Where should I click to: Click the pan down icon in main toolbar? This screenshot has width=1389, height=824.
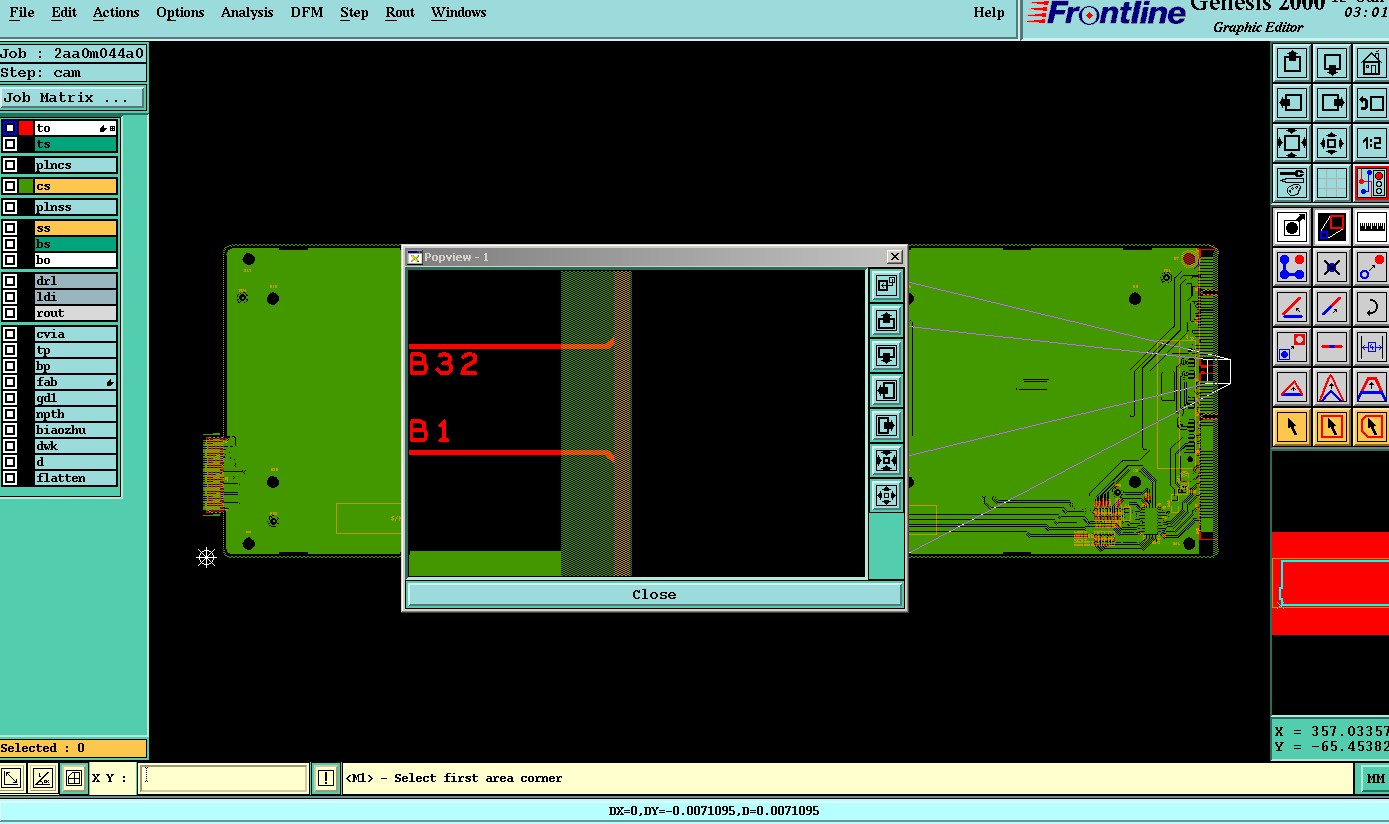click(x=1332, y=63)
